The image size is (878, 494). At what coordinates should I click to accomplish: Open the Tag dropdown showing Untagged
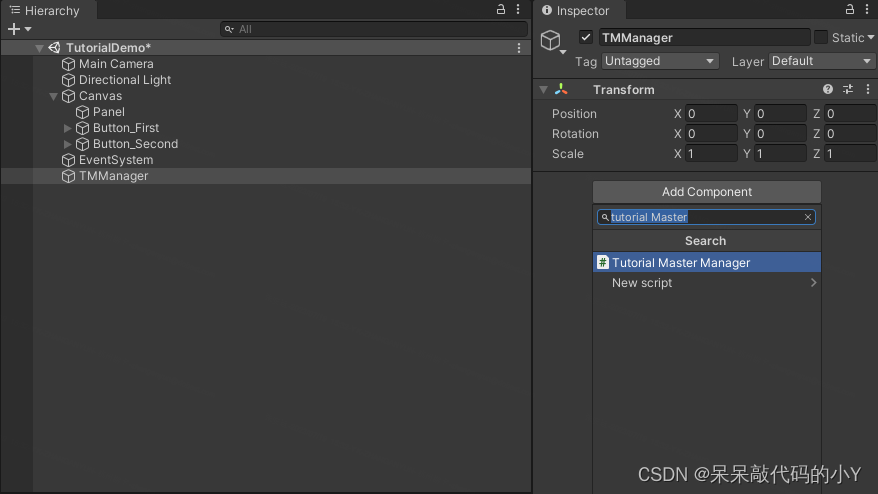(x=660, y=61)
